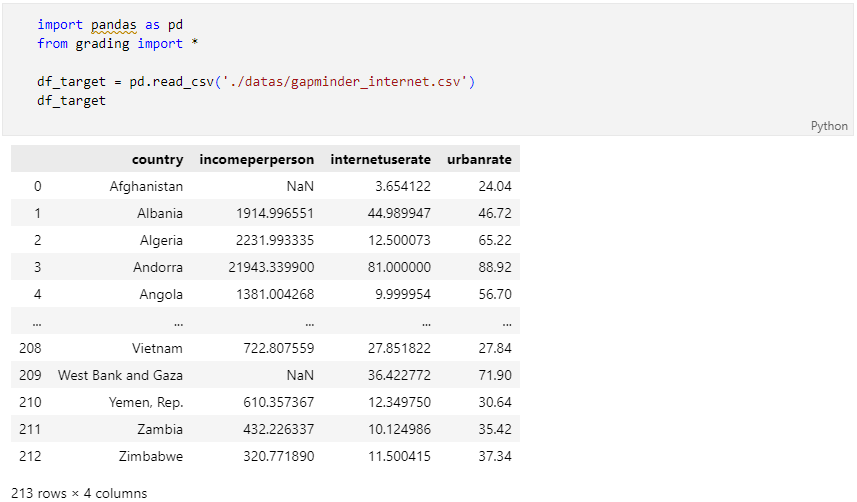The height and width of the screenshot is (502, 857).
Task: Click the income value 1381.004268
Action: (275, 294)
